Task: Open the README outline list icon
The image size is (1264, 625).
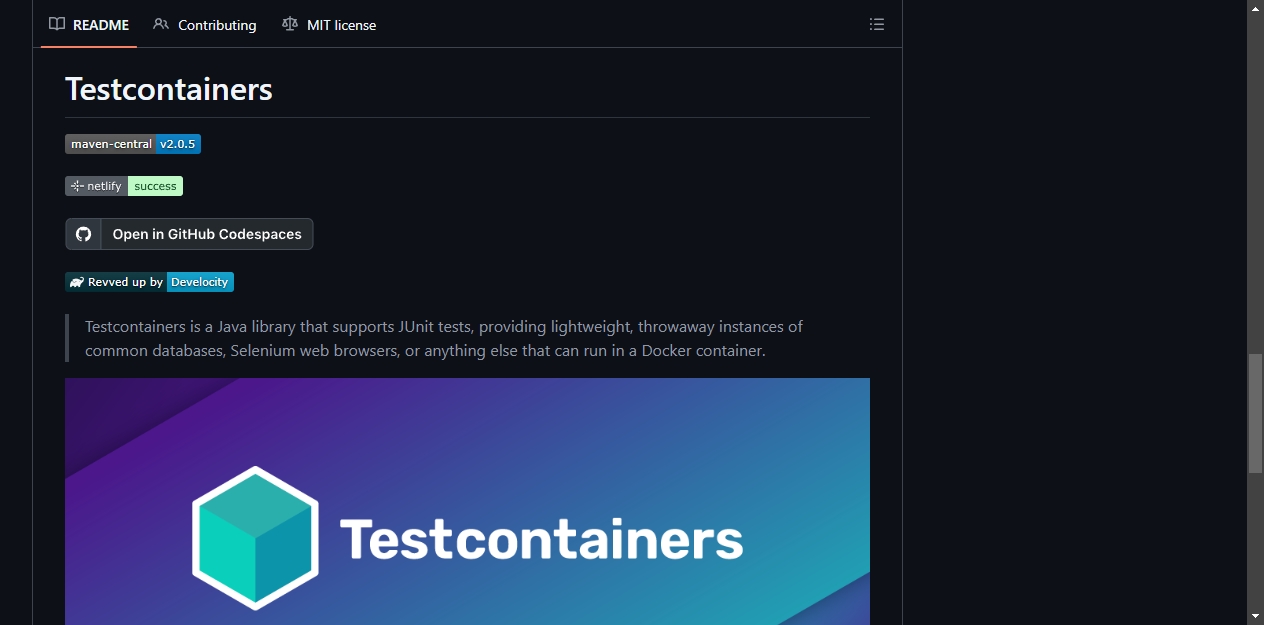Action: [x=877, y=25]
